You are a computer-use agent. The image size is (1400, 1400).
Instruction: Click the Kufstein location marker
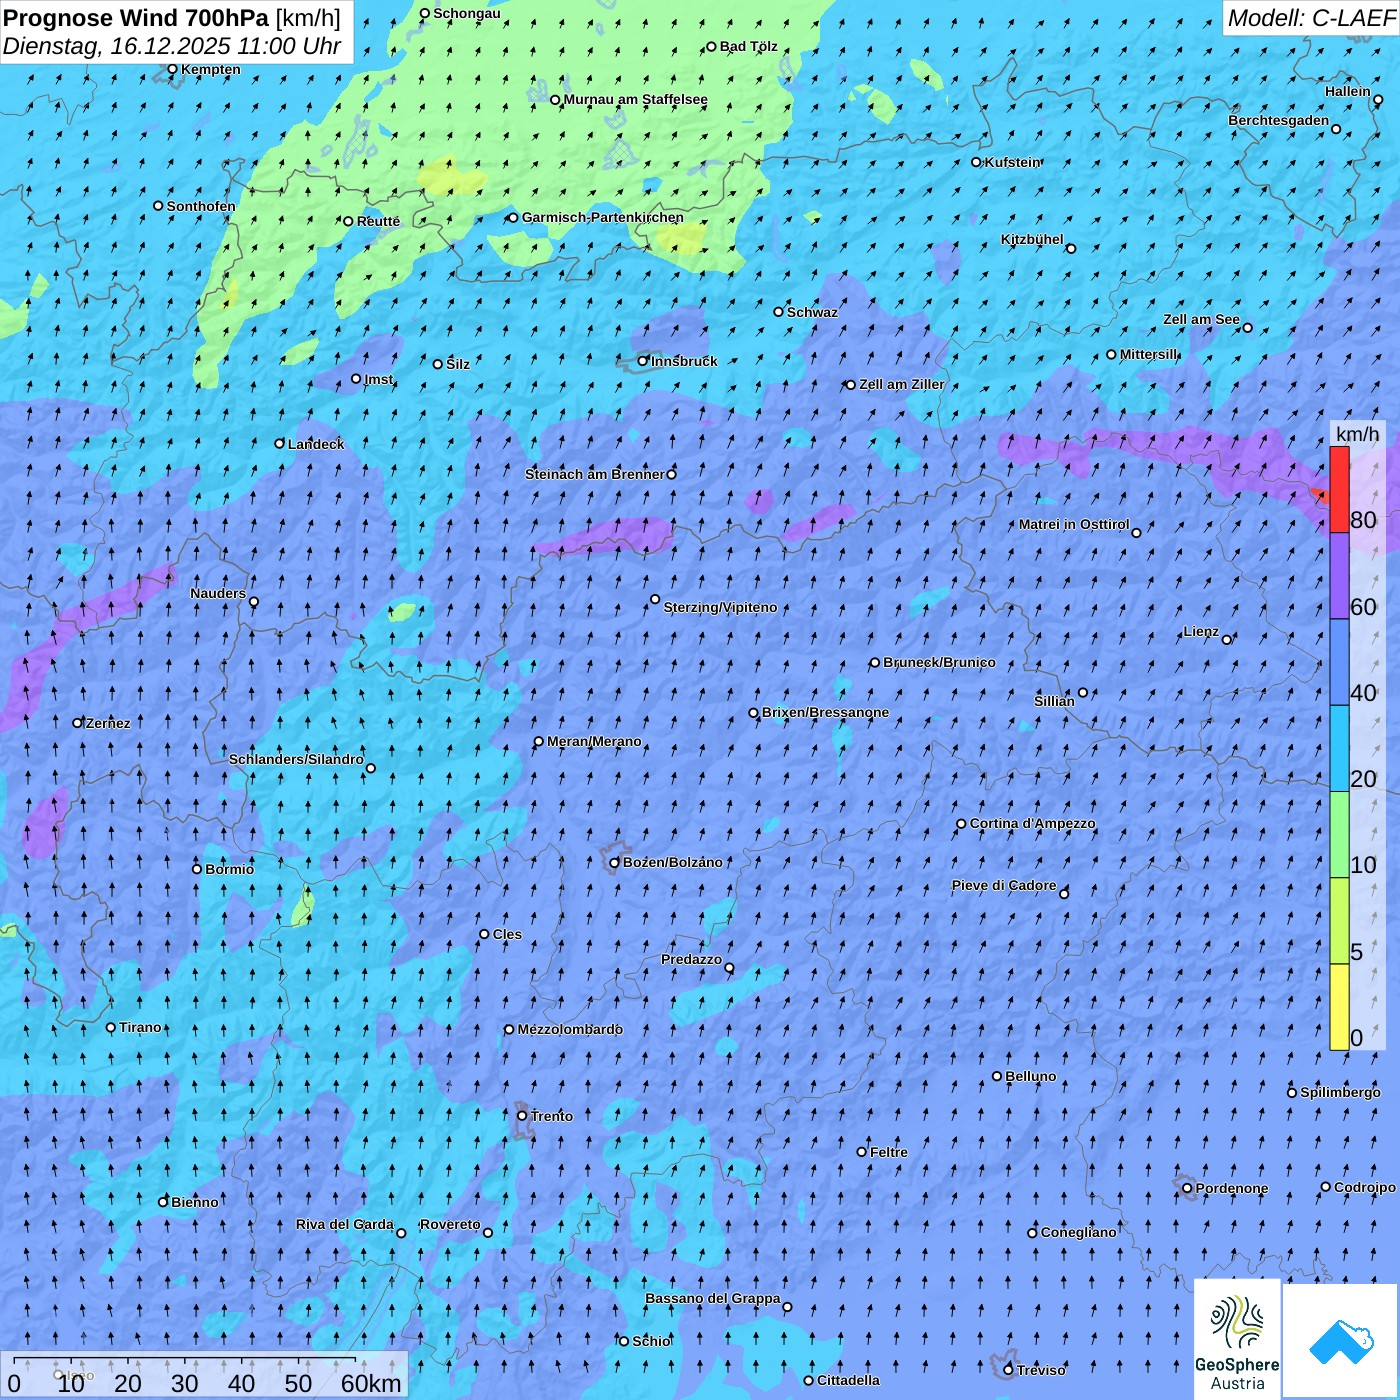click(x=976, y=162)
